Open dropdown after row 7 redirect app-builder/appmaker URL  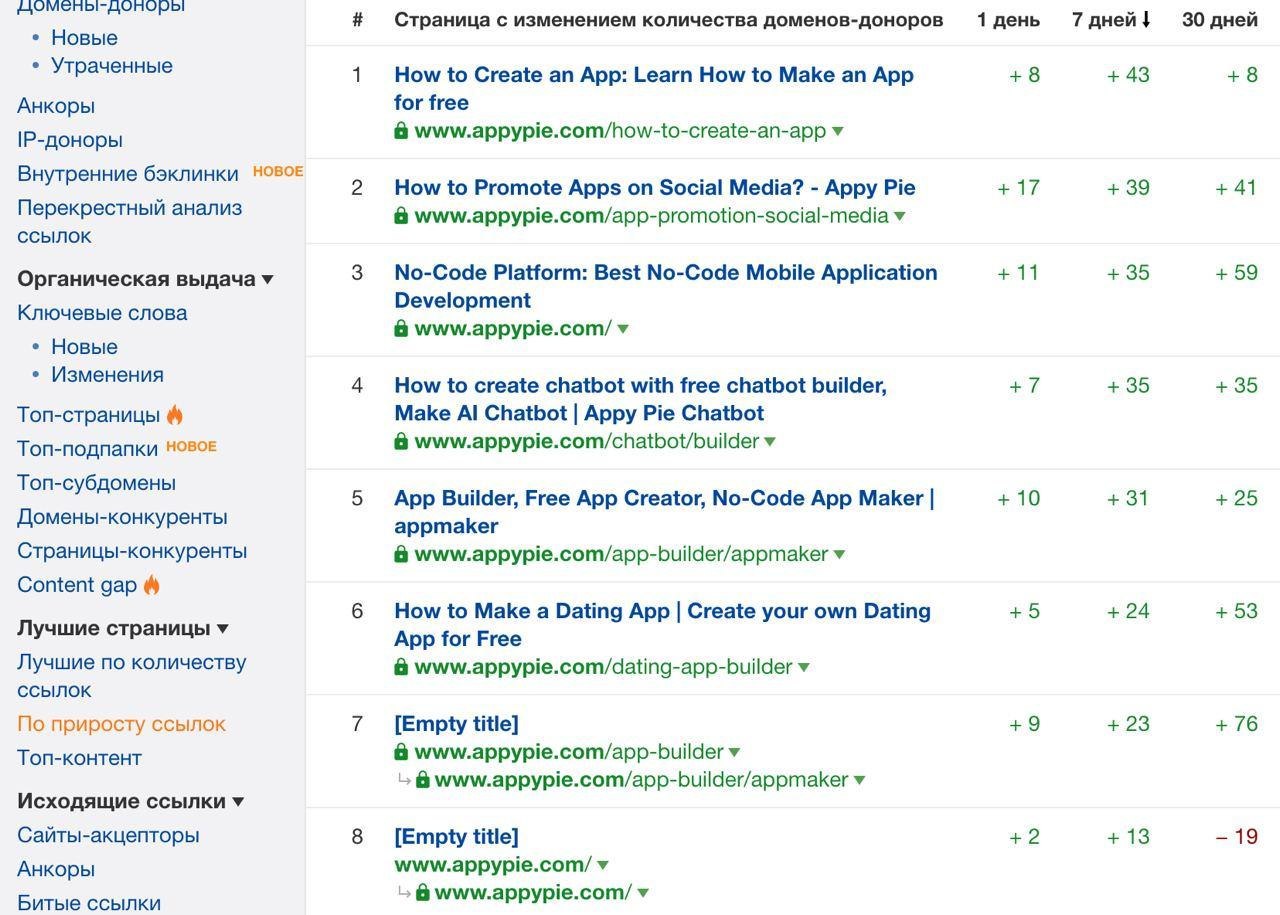pos(860,781)
